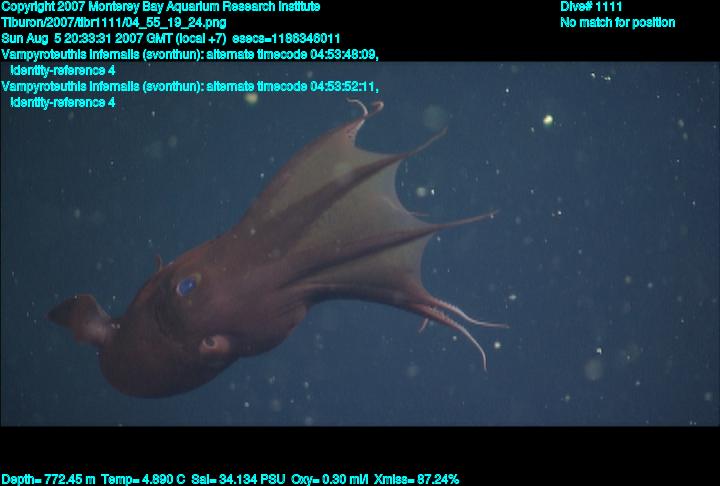
Task: Click the esecs value in the header
Action: pyautogui.click(x=299, y=39)
